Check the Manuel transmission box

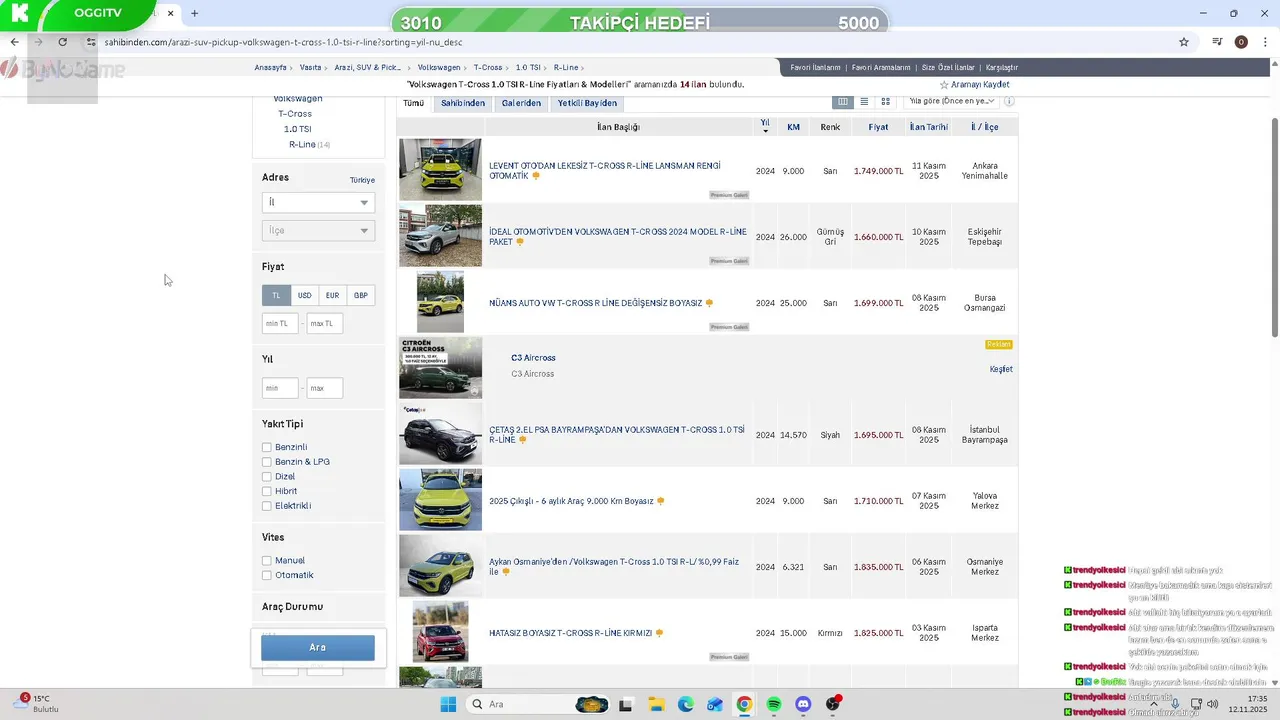(x=267, y=561)
